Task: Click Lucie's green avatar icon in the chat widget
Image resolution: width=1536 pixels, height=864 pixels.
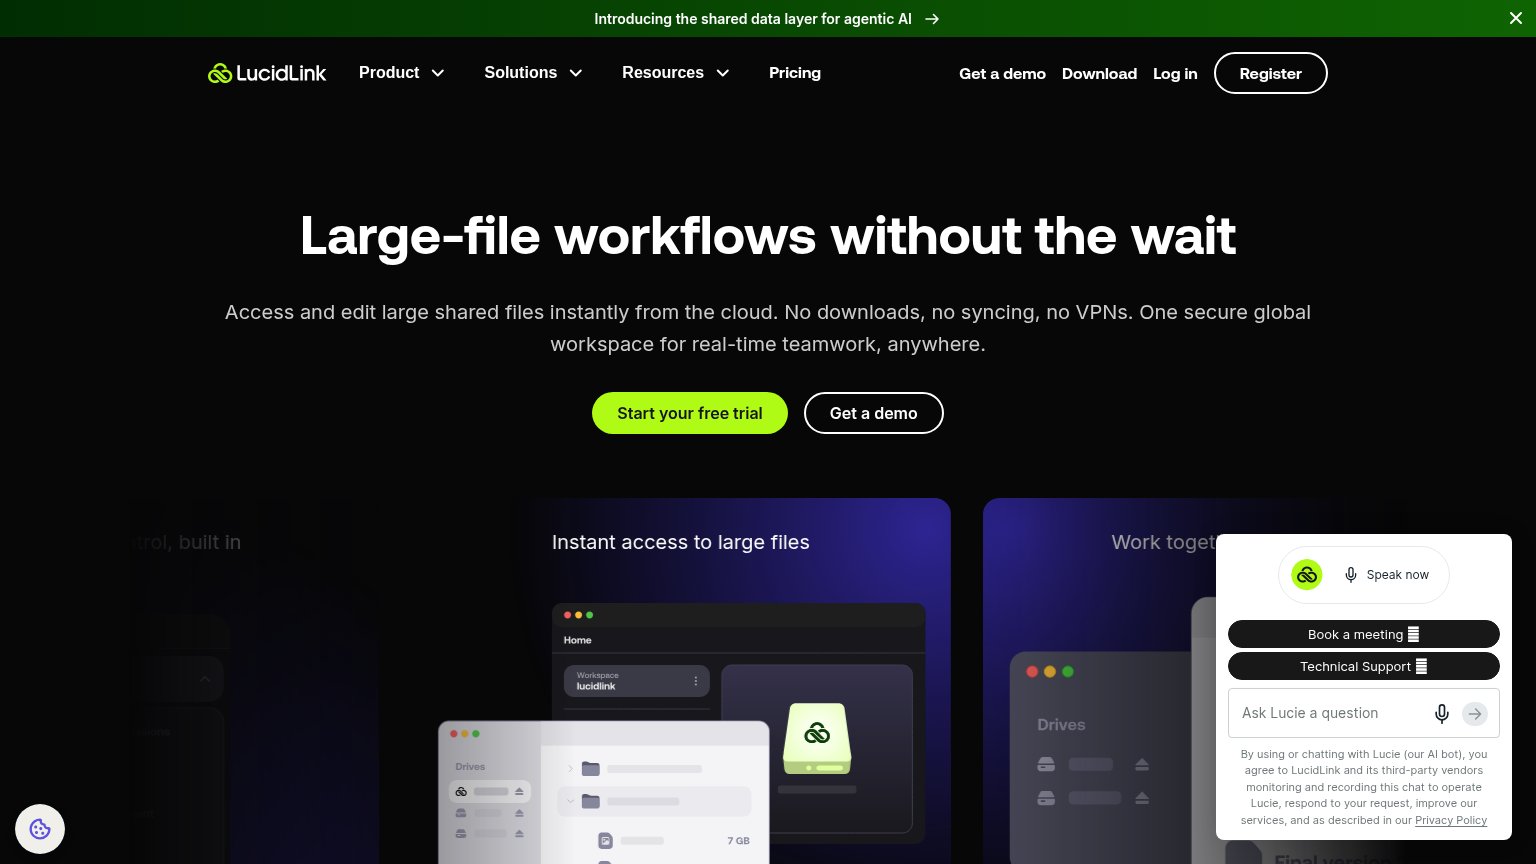Action: [x=1307, y=575]
